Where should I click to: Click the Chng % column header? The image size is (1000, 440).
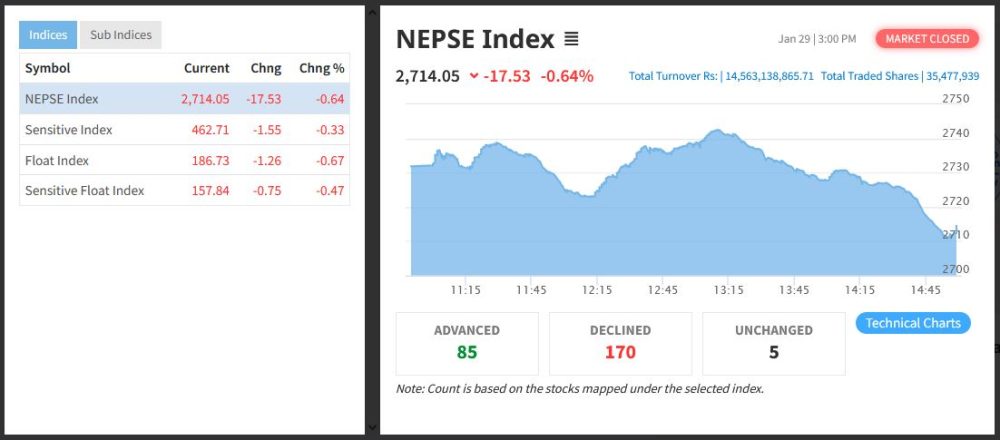click(320, 68)
